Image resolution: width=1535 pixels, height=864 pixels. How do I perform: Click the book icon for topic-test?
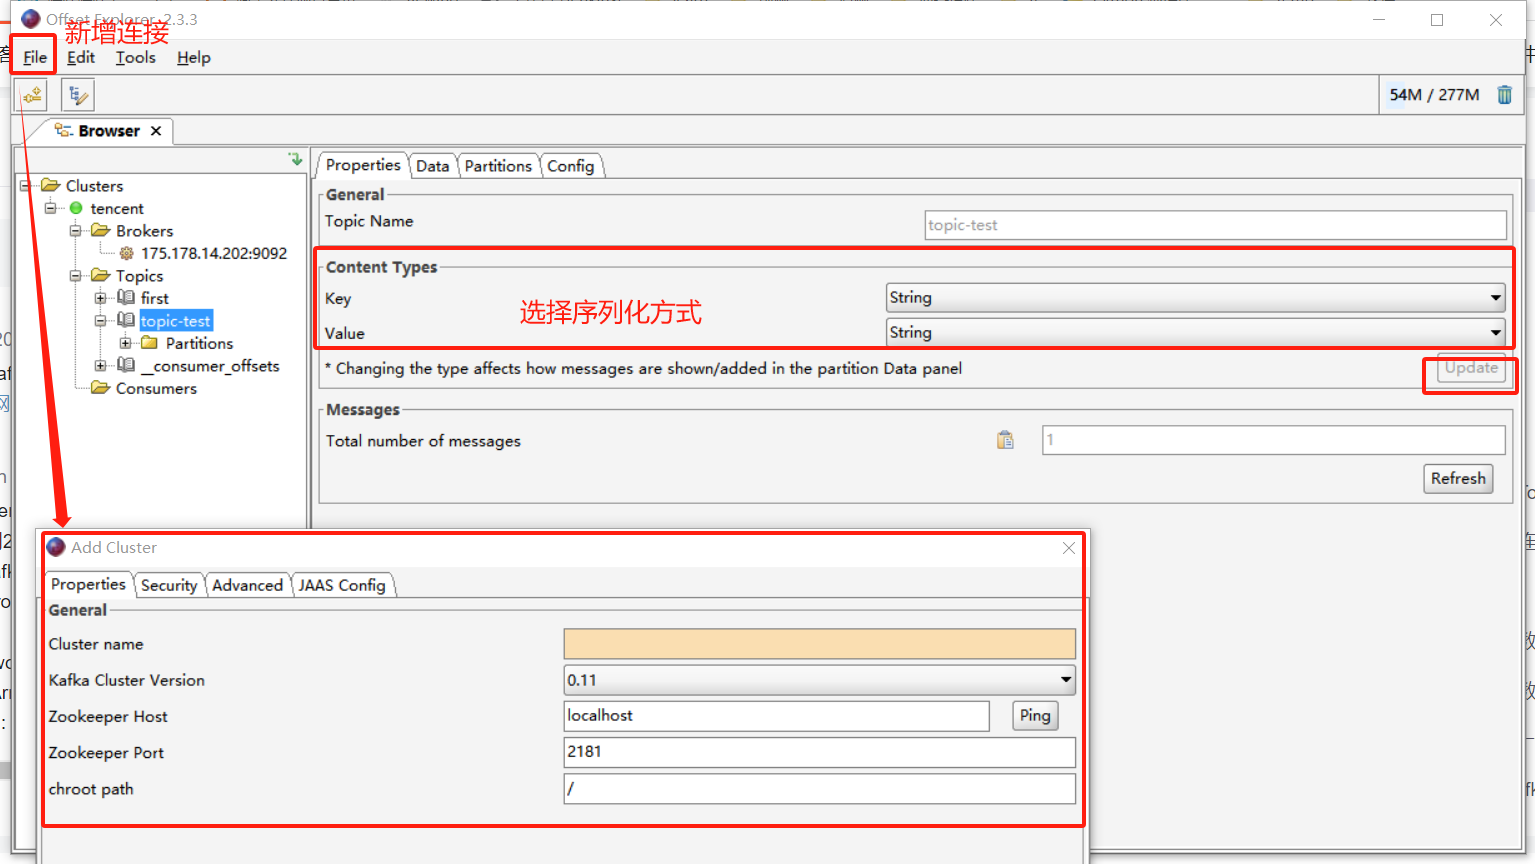coord(126,320)
